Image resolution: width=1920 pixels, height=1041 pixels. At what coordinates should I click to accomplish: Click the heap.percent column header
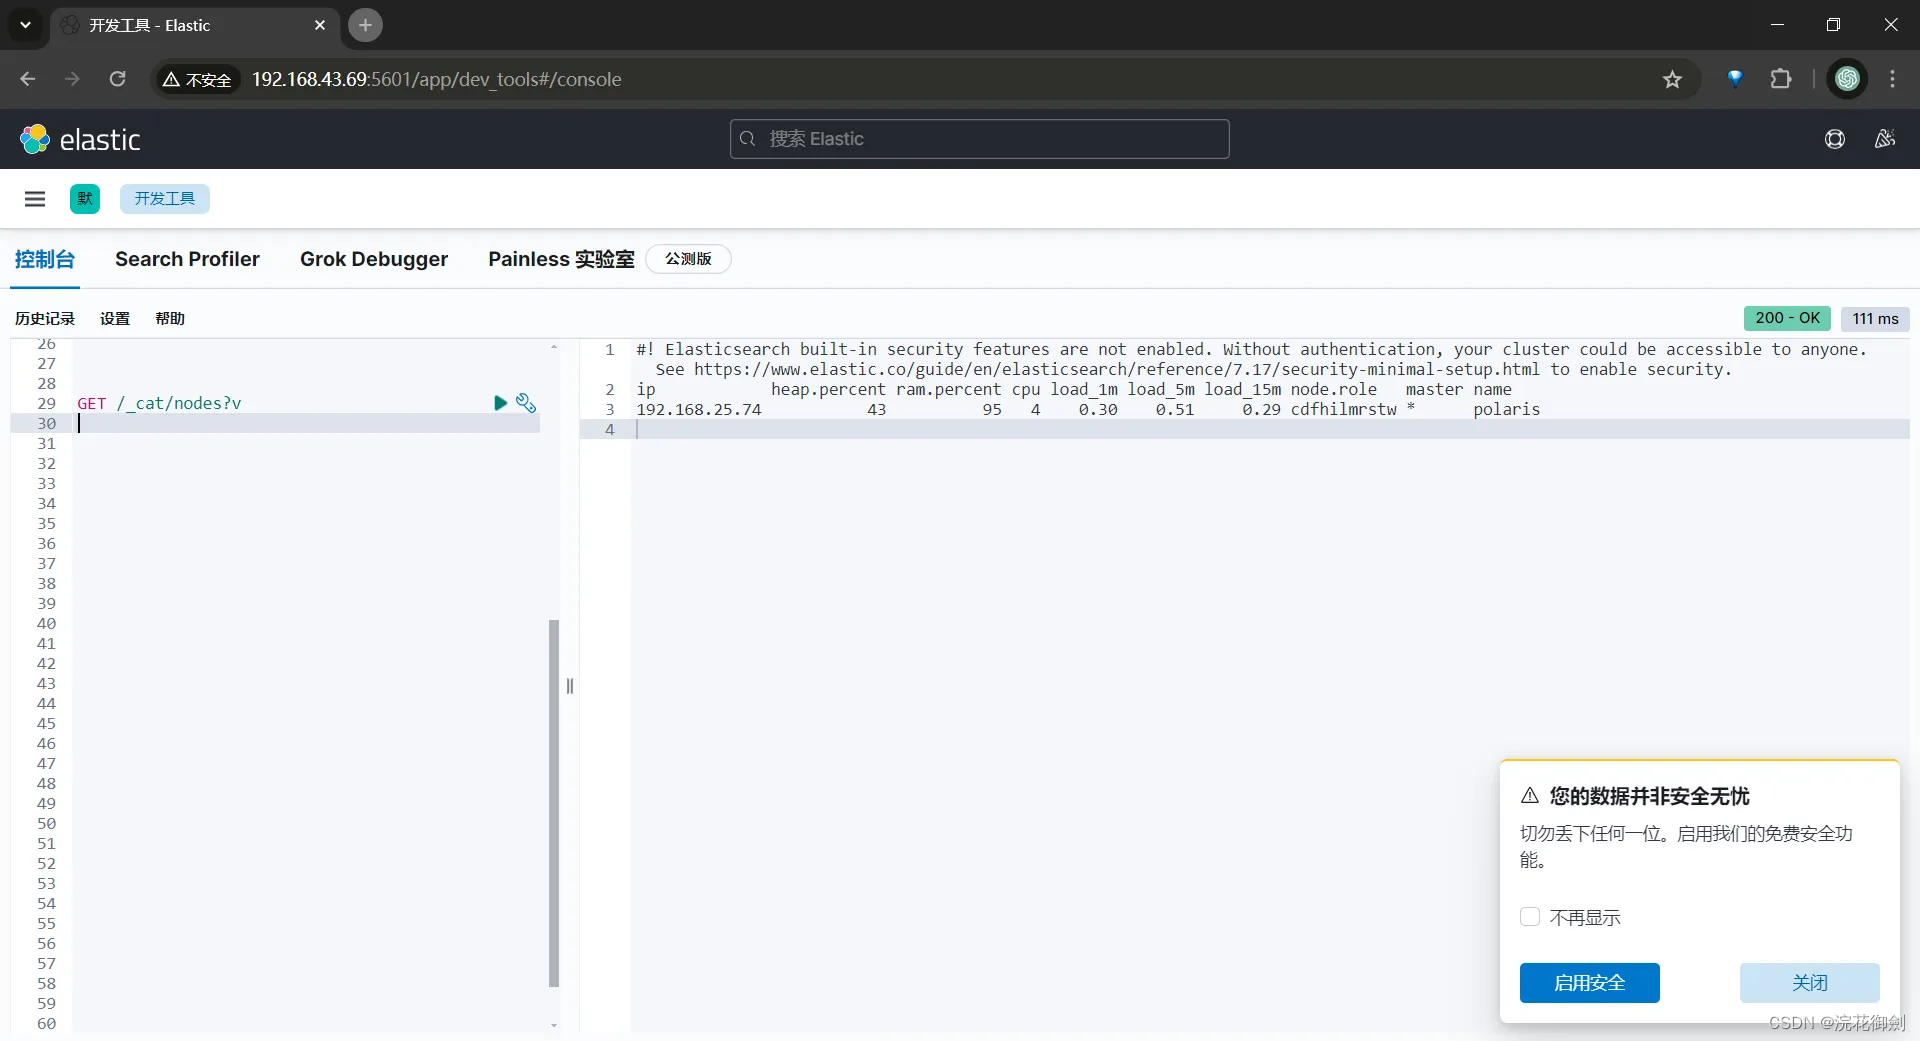coord(828,389)
